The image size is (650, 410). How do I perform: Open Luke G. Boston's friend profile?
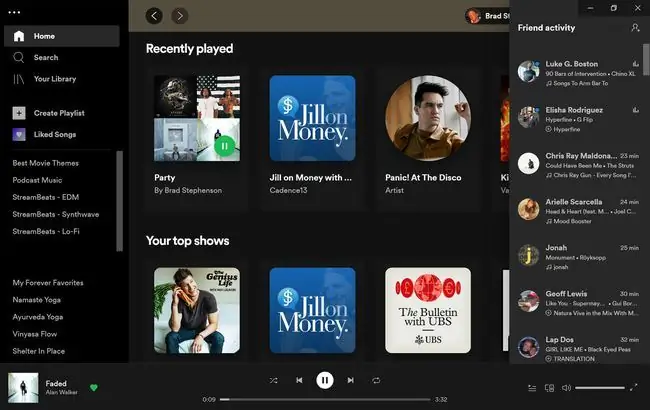point(571,64)
